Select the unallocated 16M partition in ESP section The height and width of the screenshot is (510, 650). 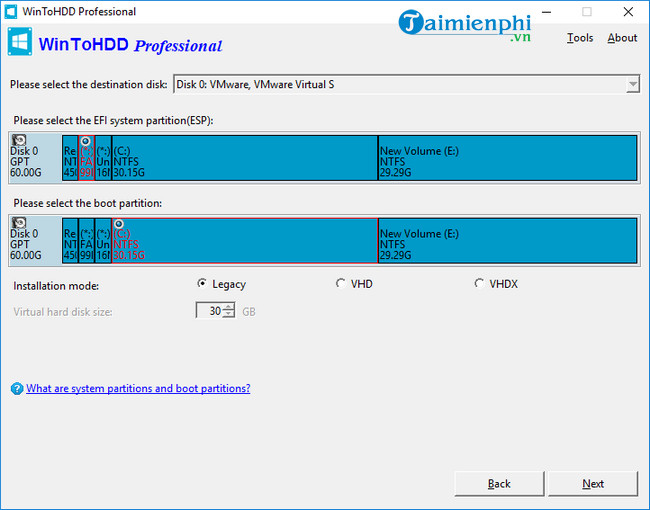[x=103, y=158]
